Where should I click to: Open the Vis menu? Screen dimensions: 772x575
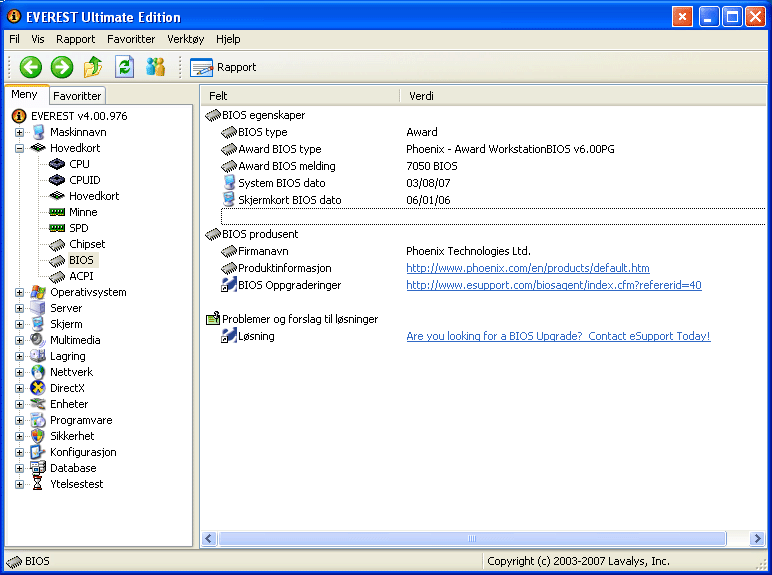pos(37,39)
